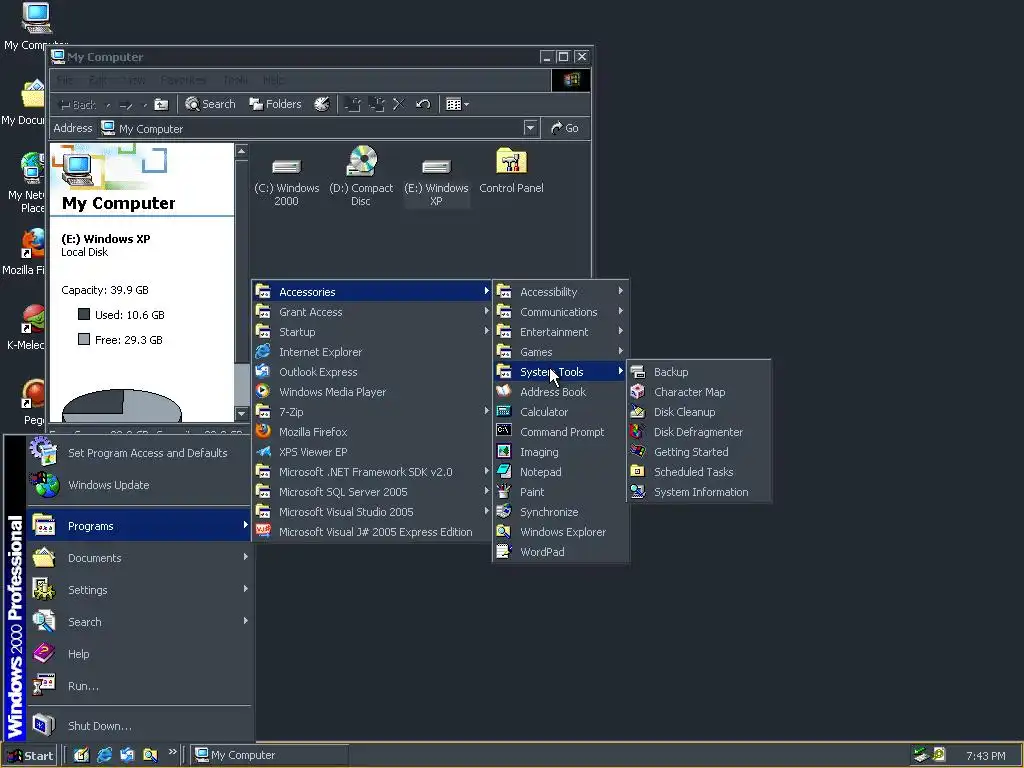Click Show Desktop in Quick Launch
Viewport: 1024px width, 768px height.
(81, 755)
